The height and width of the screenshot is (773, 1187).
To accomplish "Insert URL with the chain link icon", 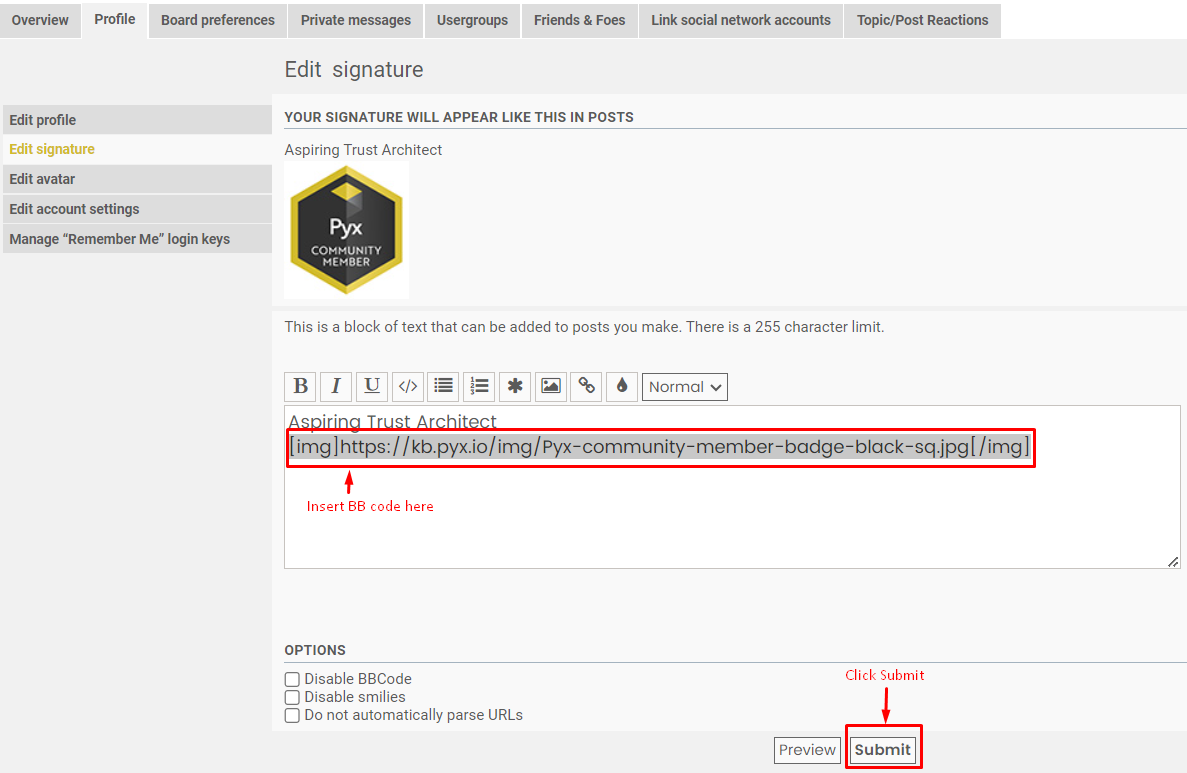I will point(586,387).
